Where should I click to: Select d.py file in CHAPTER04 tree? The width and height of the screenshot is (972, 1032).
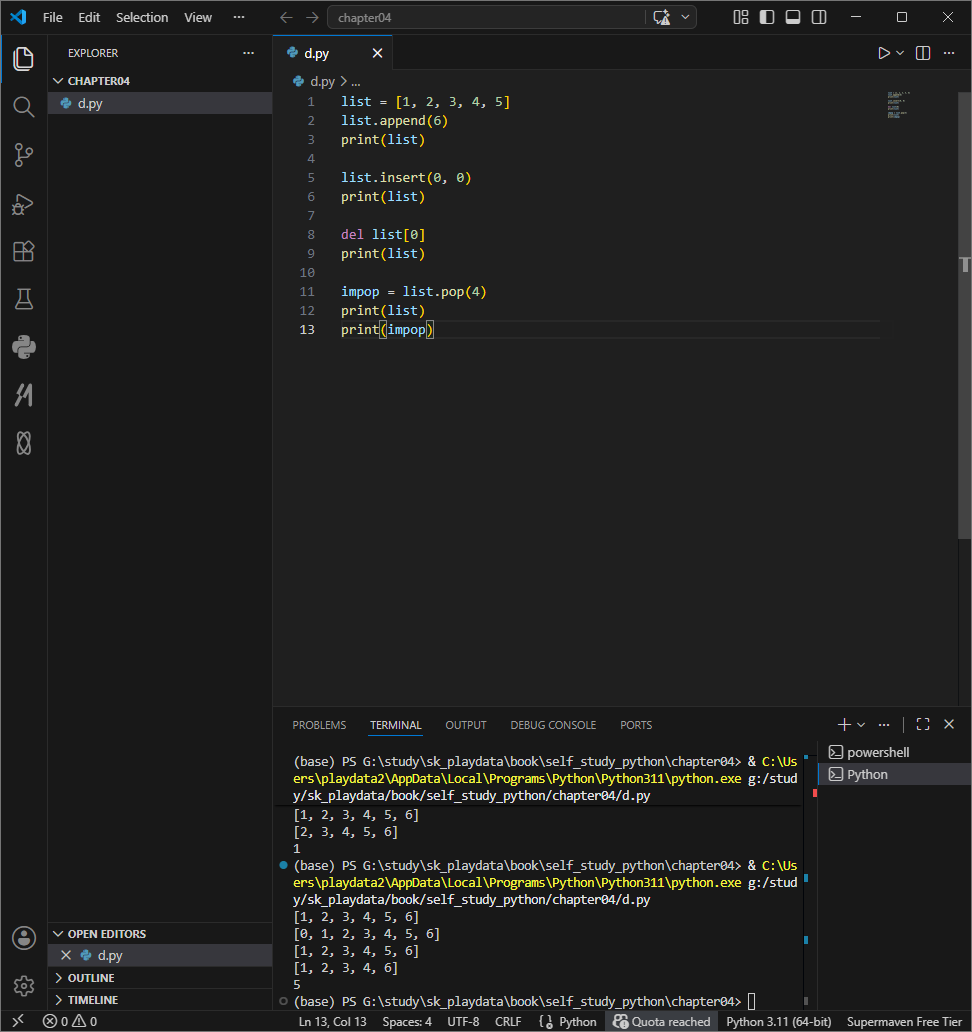pyautogui.click(x=160, y=103)
